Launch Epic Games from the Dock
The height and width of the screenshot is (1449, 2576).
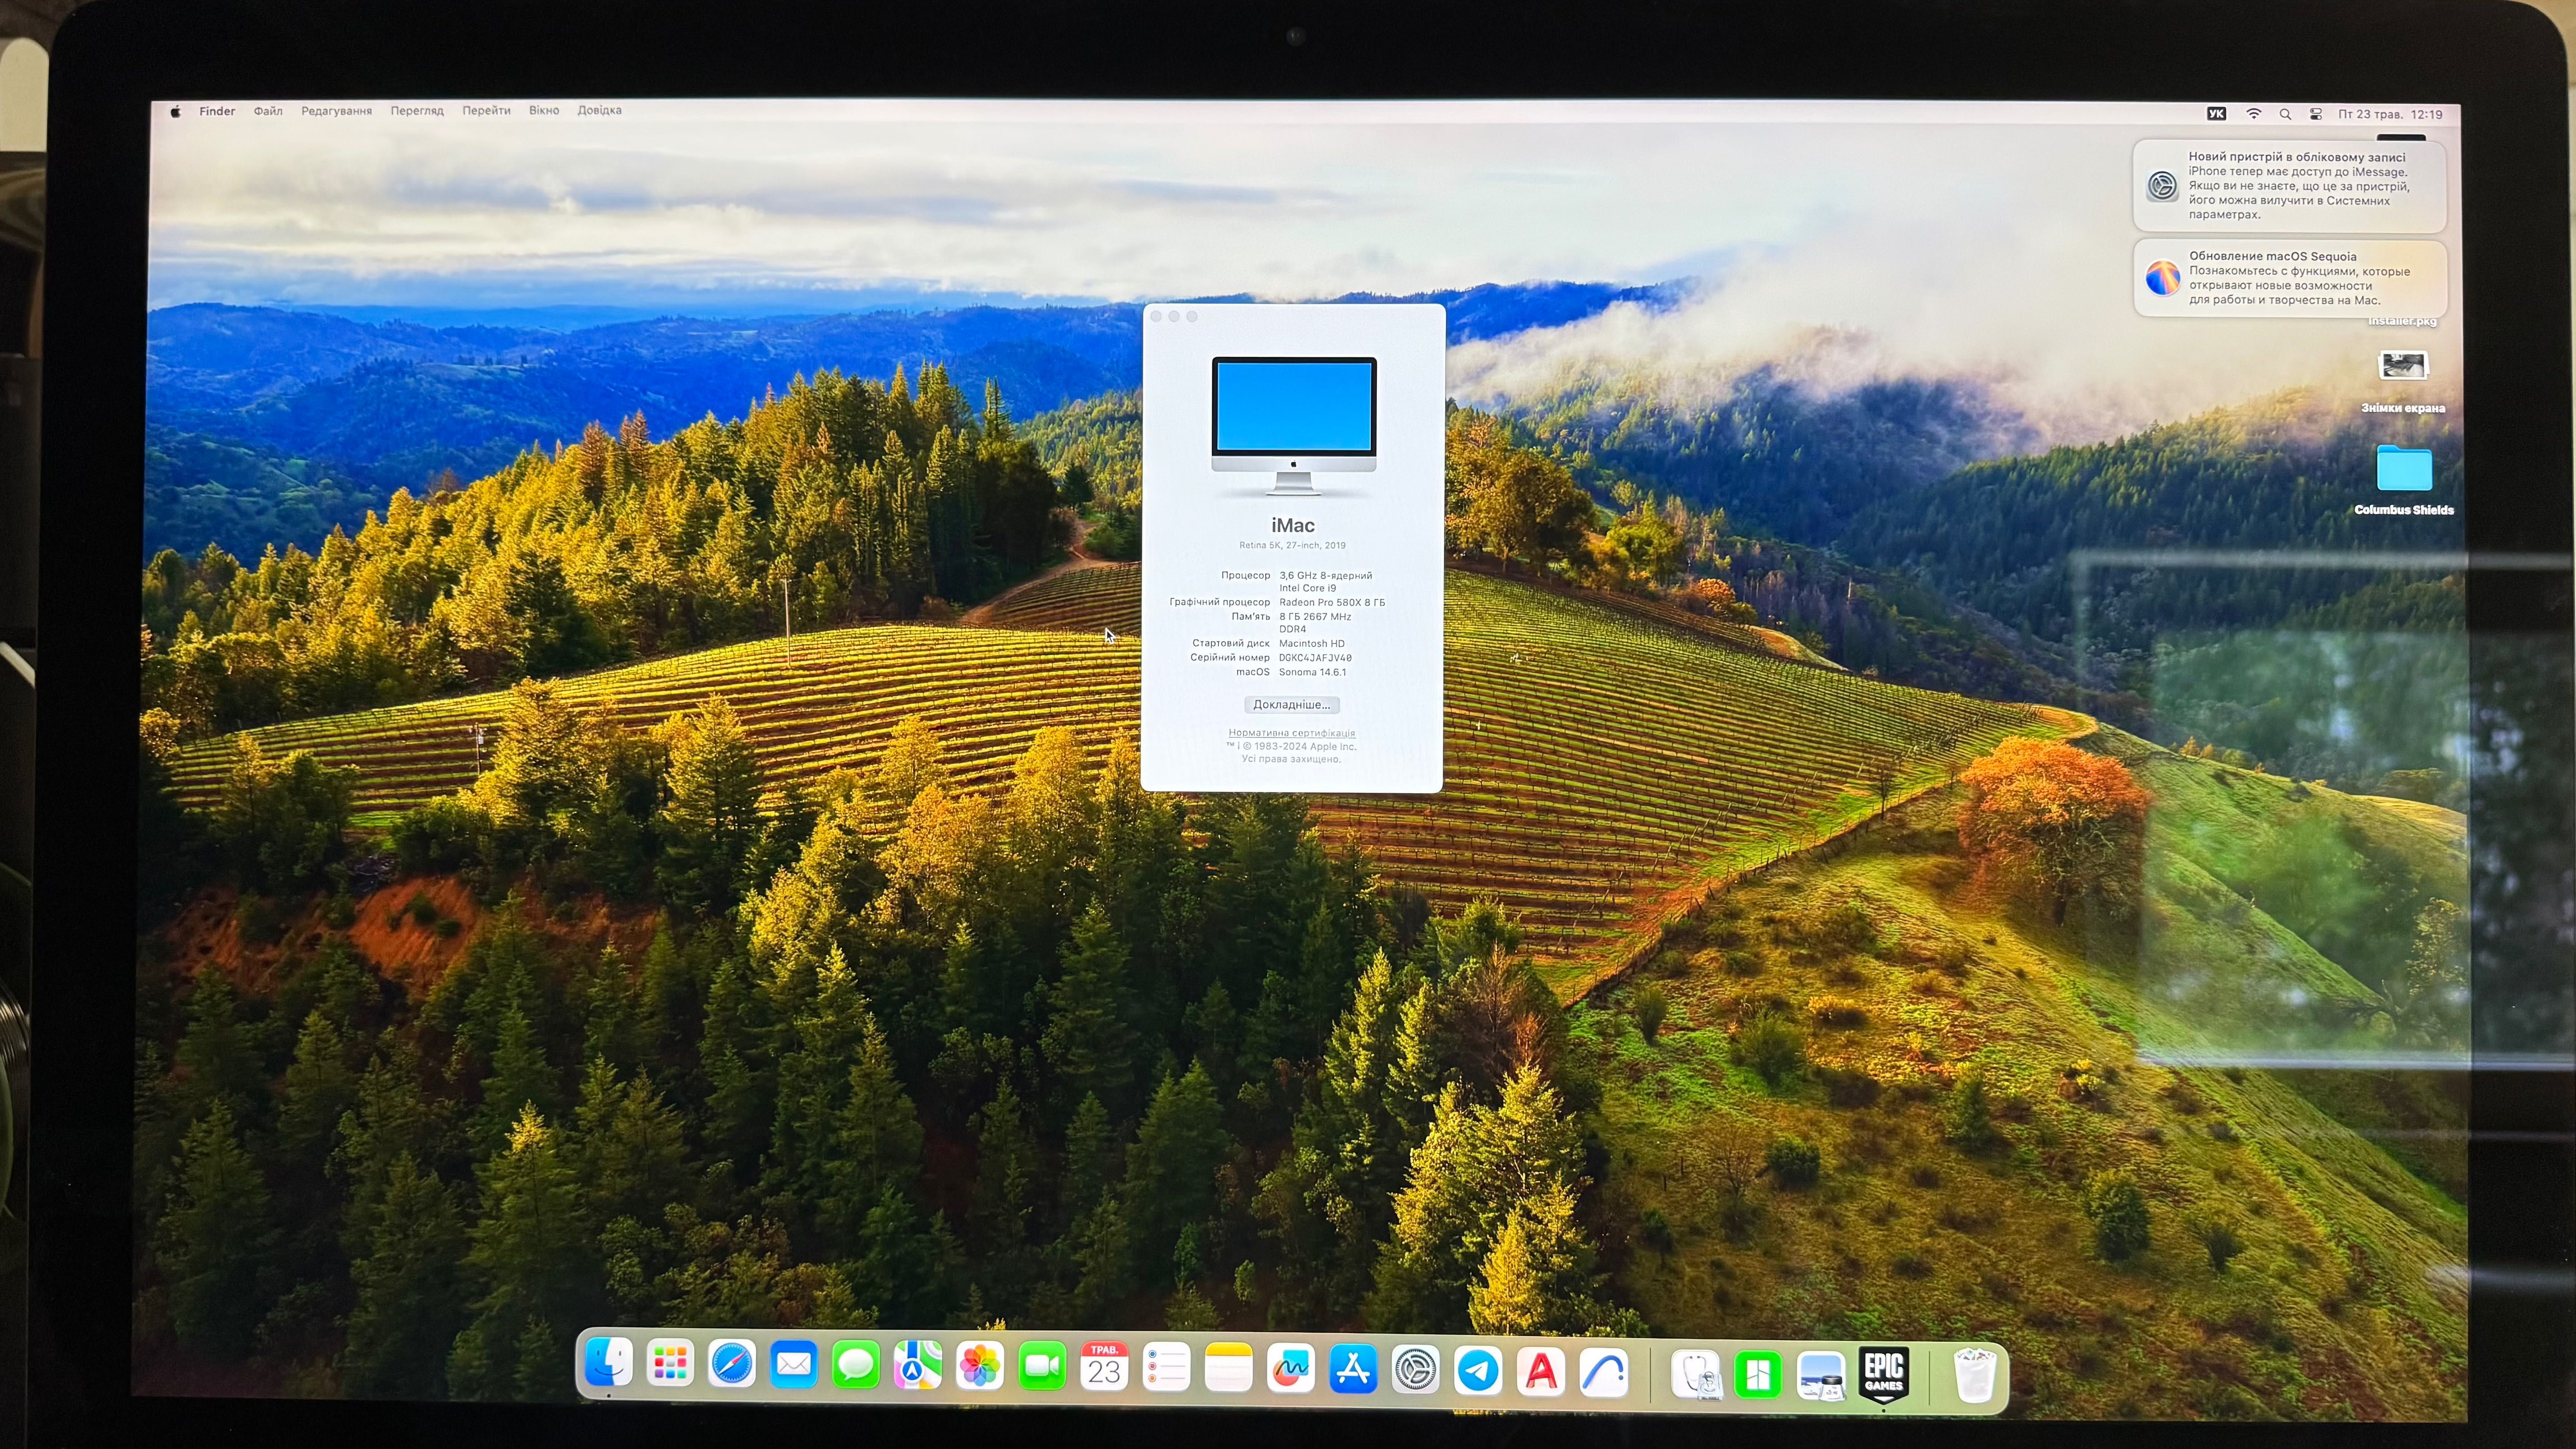[x=1884, y=1376]
